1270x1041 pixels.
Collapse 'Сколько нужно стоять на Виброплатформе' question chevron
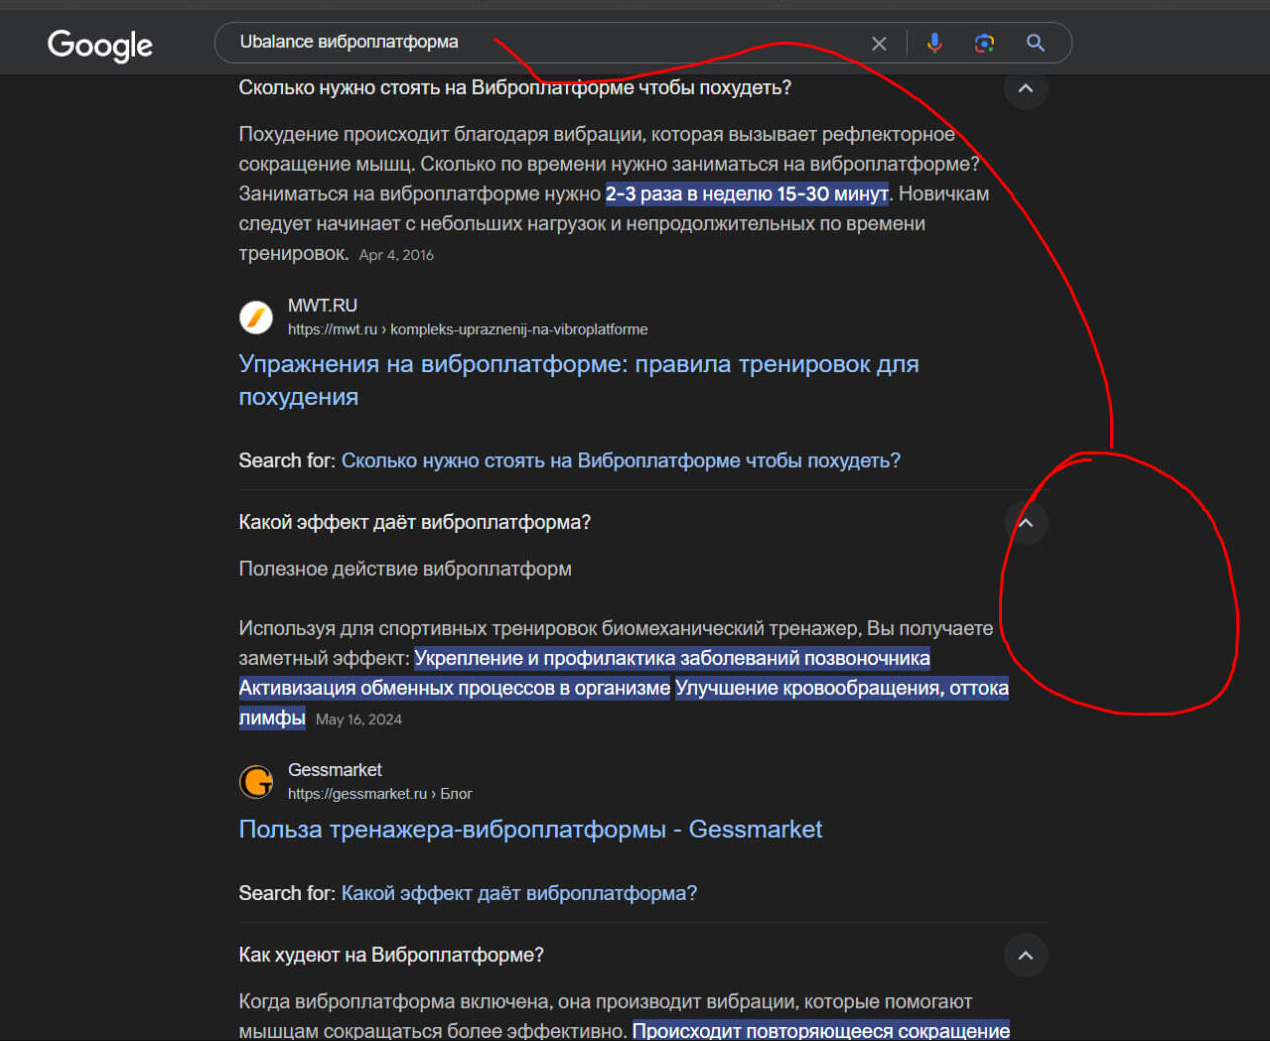click(x=1025, y=89)
